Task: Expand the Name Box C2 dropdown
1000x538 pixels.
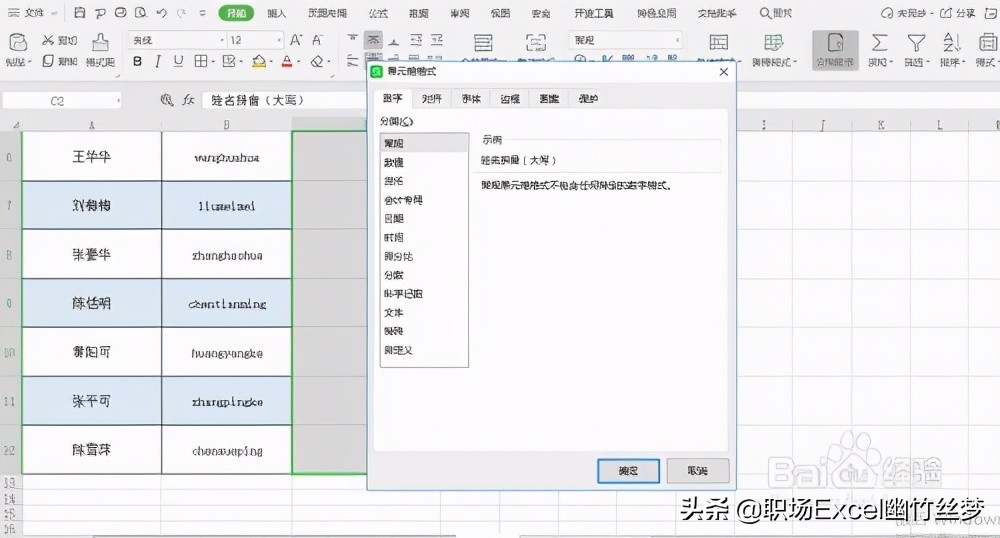Action: tap(118, 101)
